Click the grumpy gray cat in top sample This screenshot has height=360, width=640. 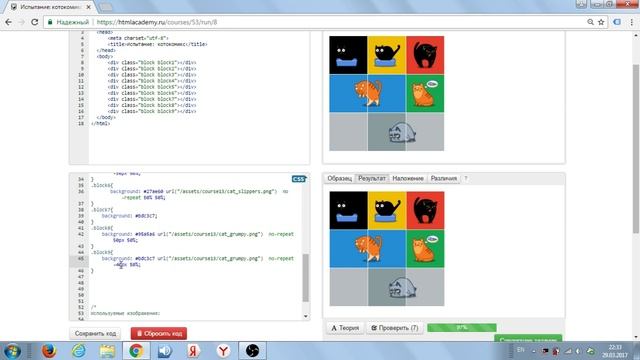coord(402,133)
